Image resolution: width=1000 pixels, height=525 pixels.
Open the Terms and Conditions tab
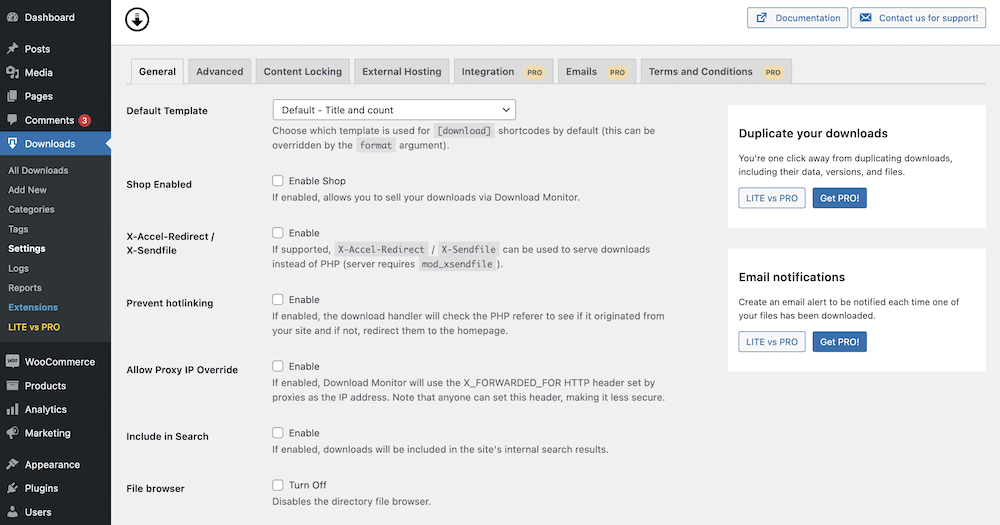tap(716, 71)
